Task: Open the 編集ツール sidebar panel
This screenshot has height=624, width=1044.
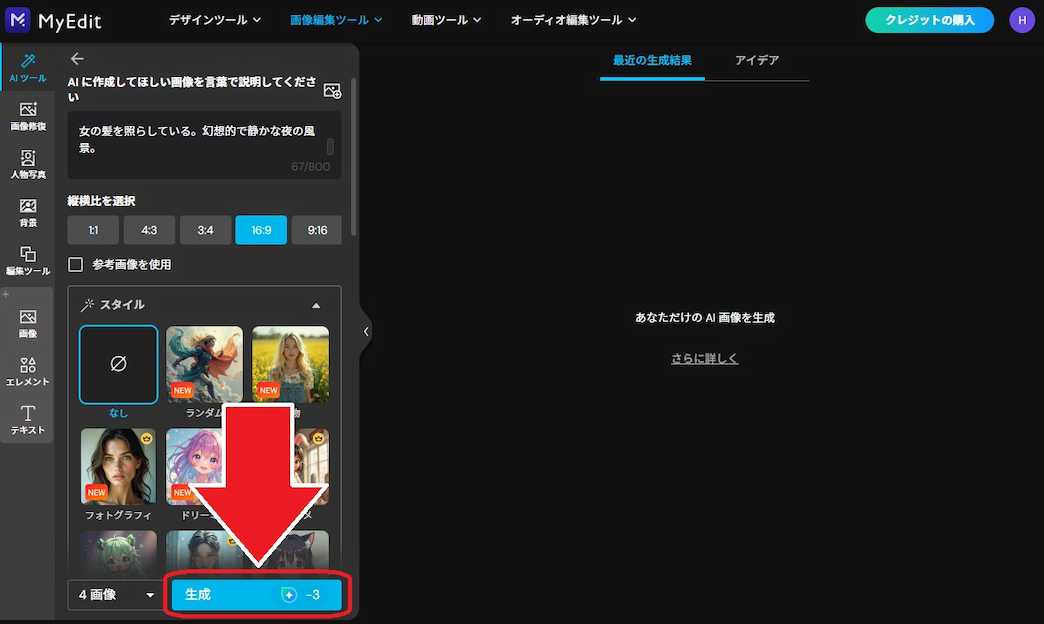Action: click(27, 260)
